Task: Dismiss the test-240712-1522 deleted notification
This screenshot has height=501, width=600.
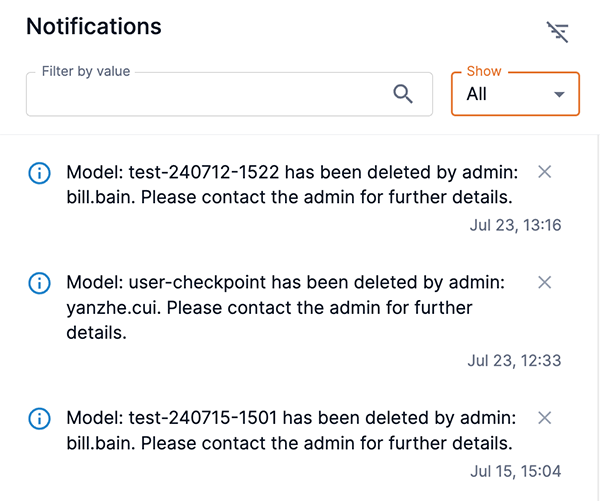Action: tap(545, 172)
